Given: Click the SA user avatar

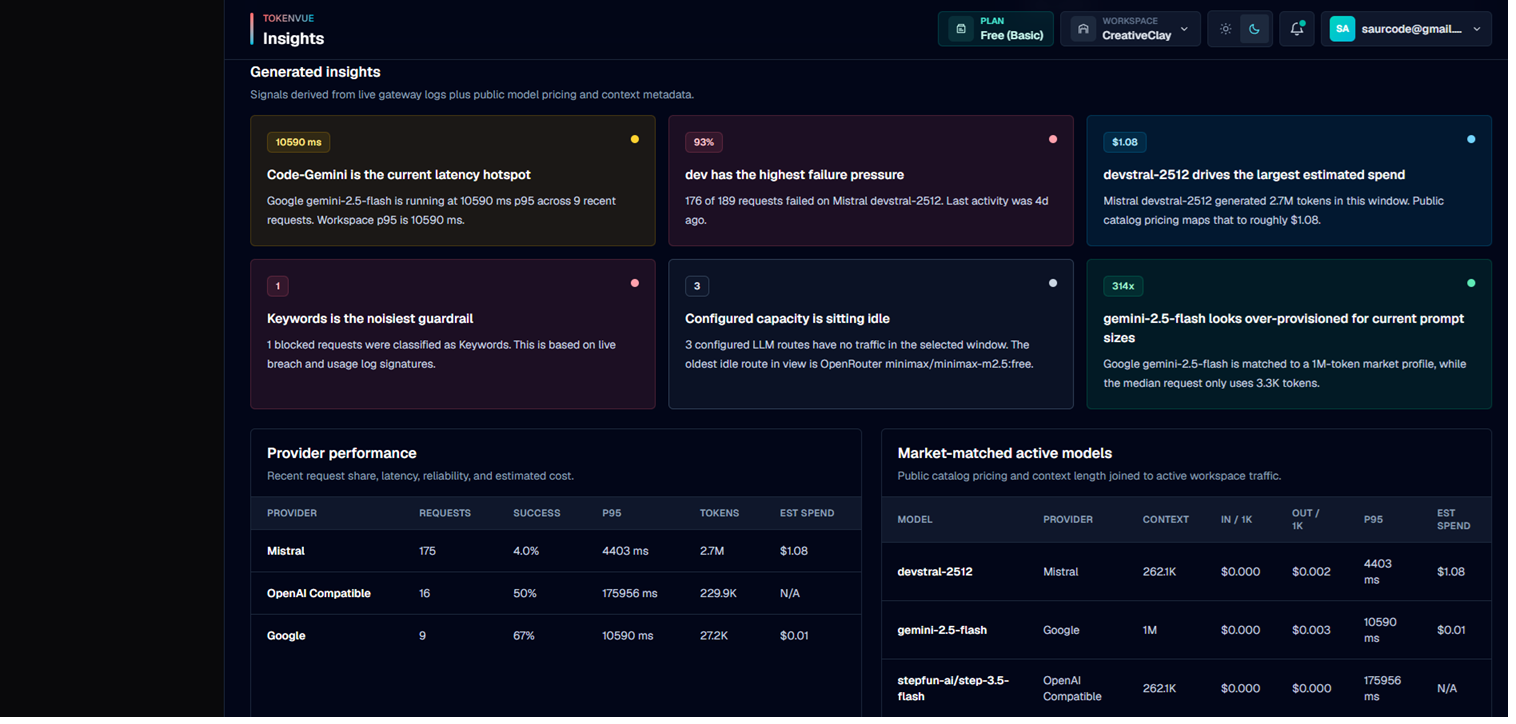Looking at the screenshot, I should [1342, 29].
